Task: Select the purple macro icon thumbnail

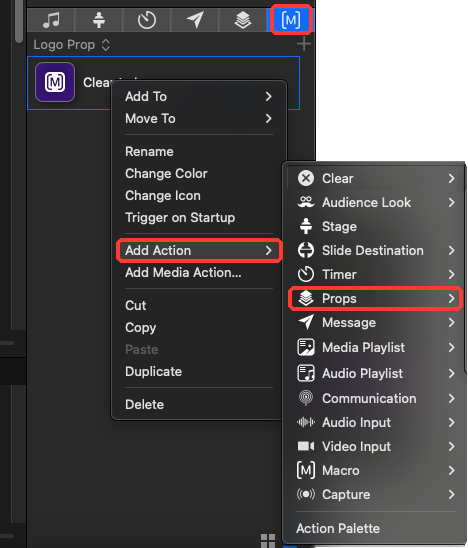Action: point(55,82)
